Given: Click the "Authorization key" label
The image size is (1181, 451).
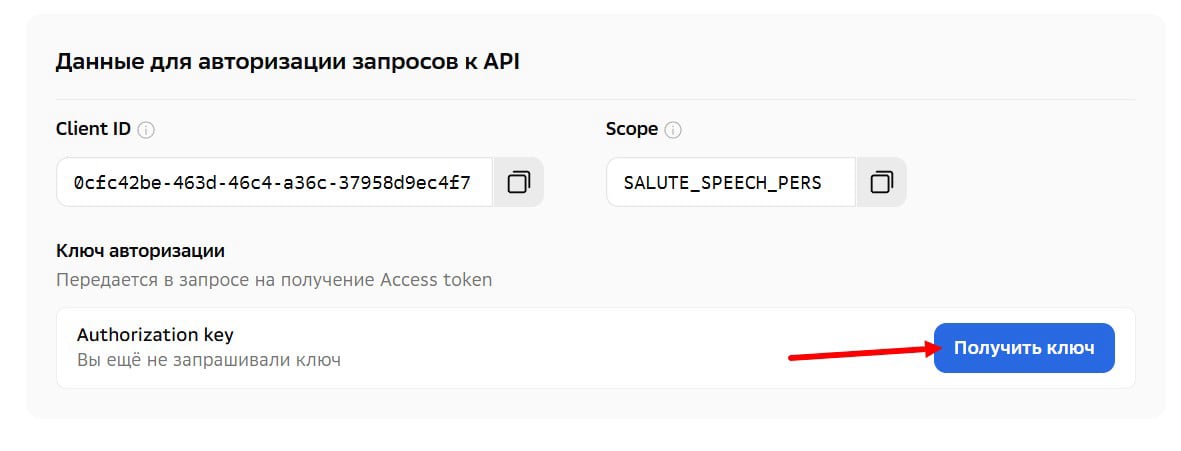Looking at the screenshot, I should [155, 335].
